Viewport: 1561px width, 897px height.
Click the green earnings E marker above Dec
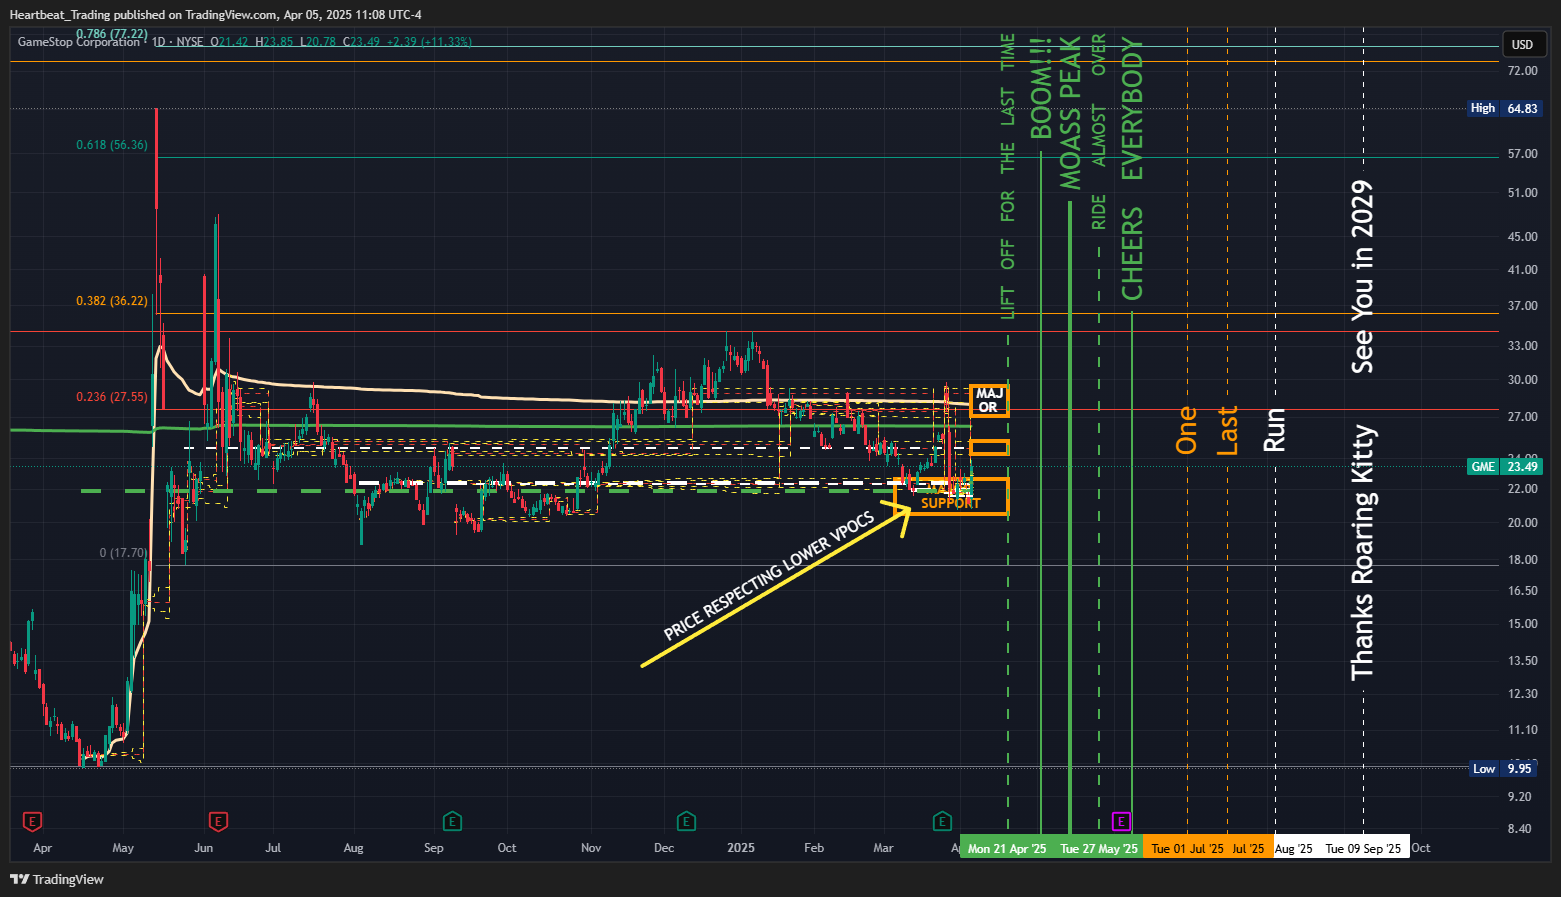pyautogui.click(x=686, y=822)
